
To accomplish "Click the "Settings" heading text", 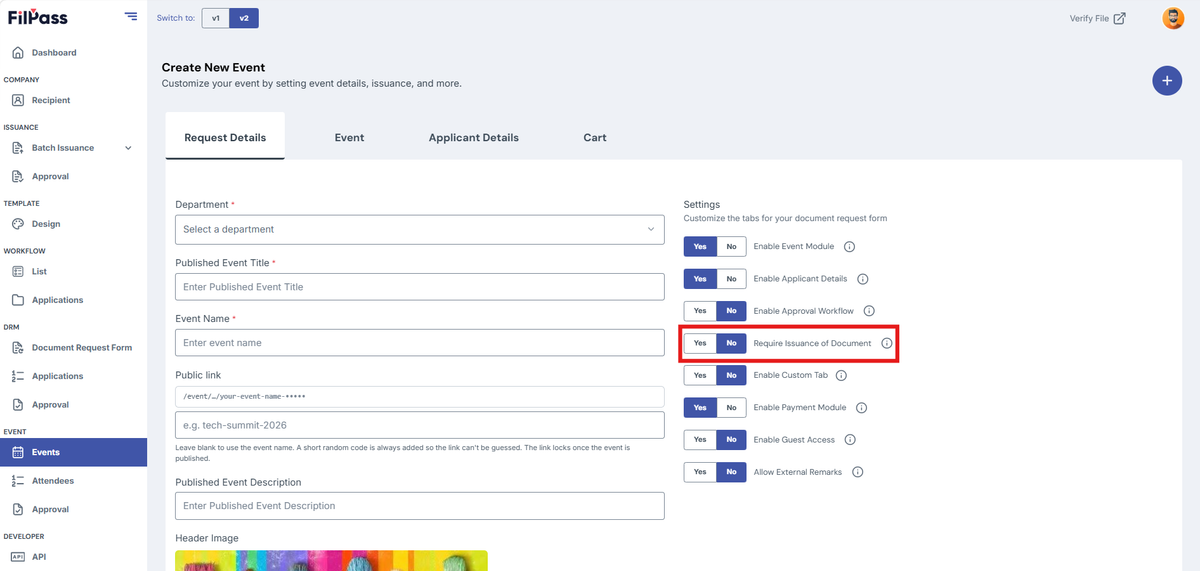I will point(702,204).
